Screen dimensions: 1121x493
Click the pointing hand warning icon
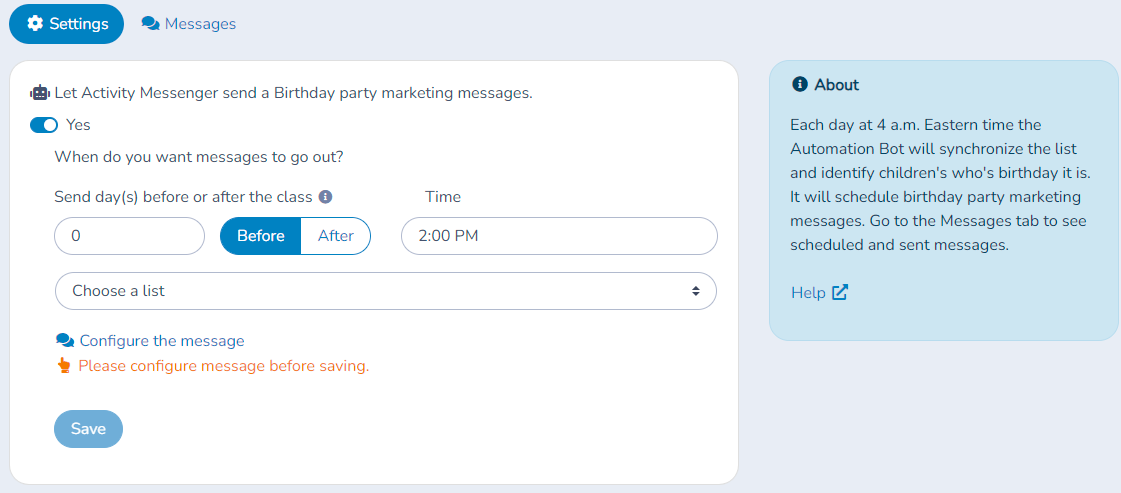click(64, 366)
